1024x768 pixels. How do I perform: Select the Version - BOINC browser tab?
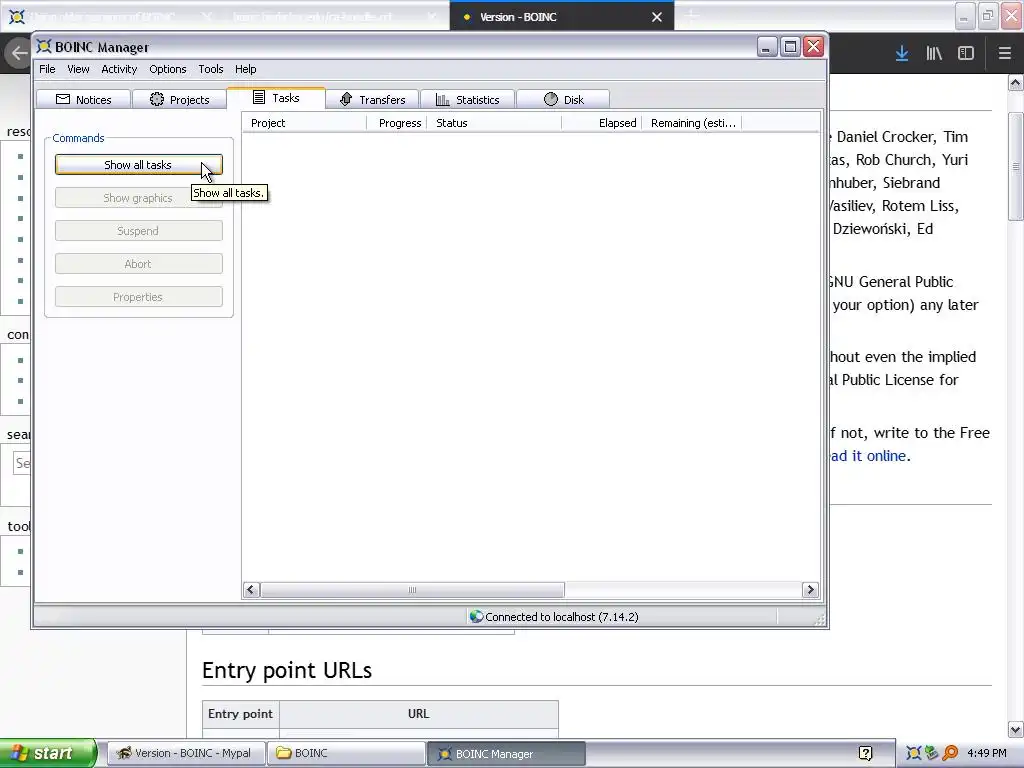562,16
